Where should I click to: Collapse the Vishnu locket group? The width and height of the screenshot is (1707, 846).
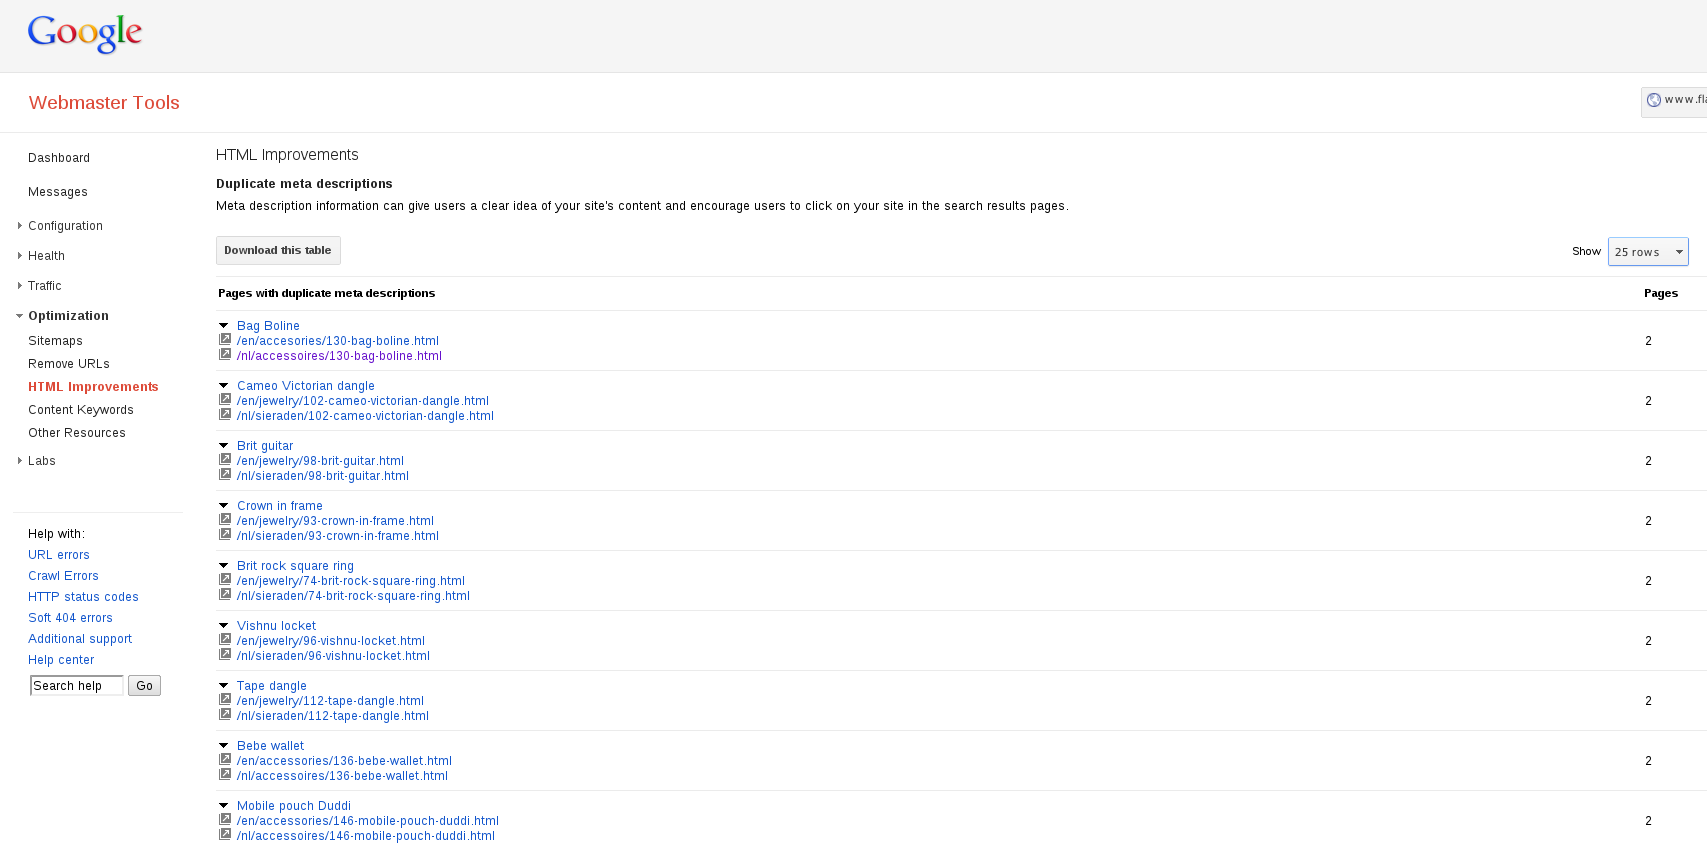224,626
